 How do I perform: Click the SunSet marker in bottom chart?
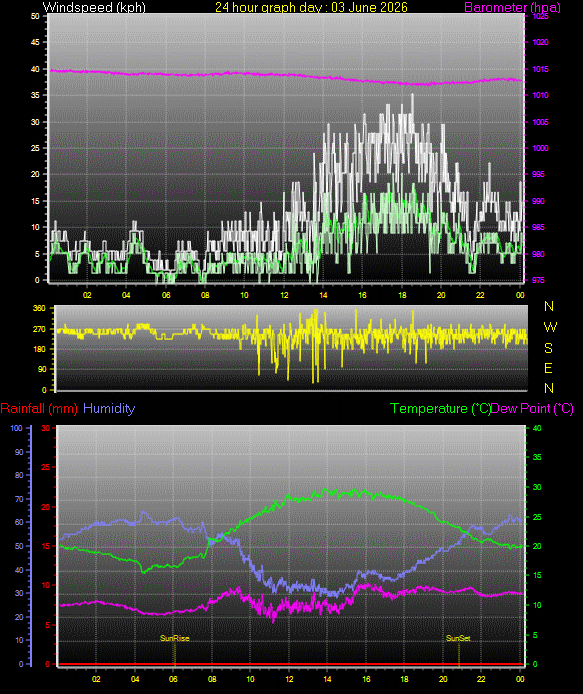point(458,638)
